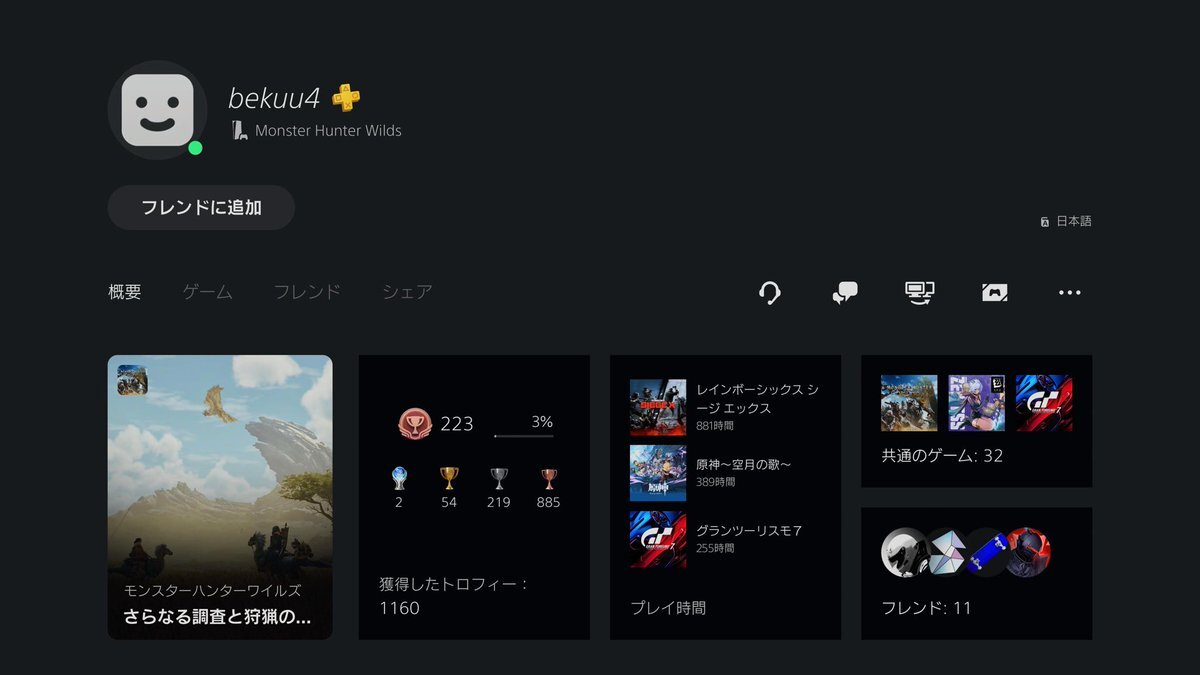Open the フレンド tab
Screen dimensions: 1200x675
click(x=307, y=292)
